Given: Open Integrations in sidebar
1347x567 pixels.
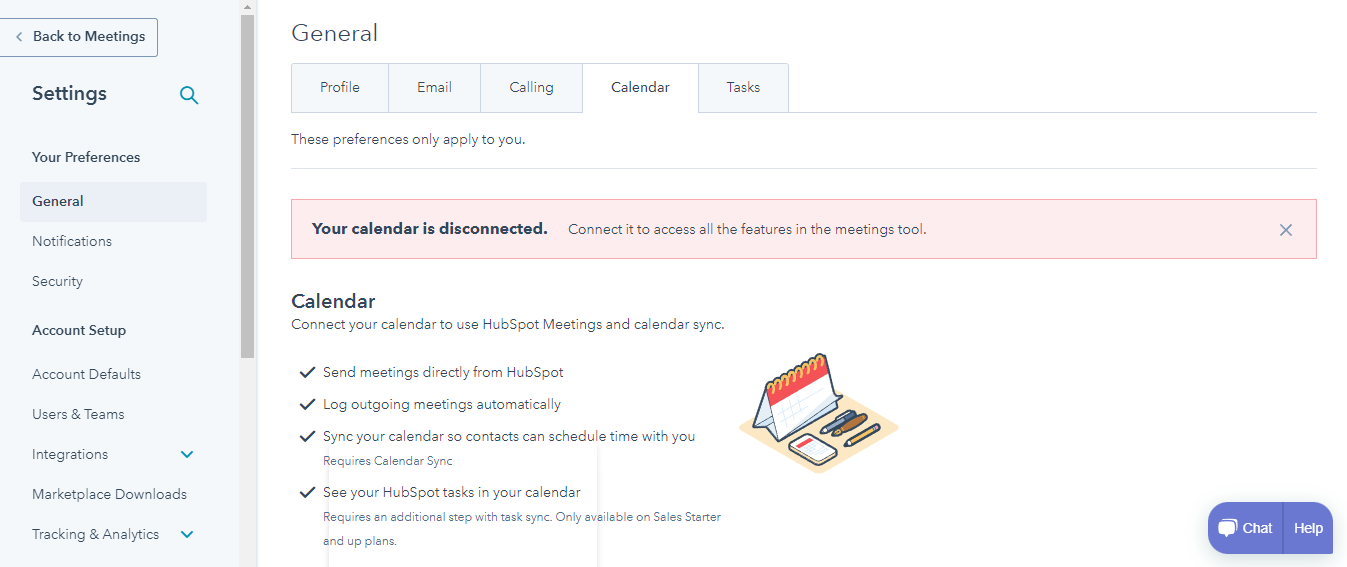Looking at the screenshot, I should point(70,454).
